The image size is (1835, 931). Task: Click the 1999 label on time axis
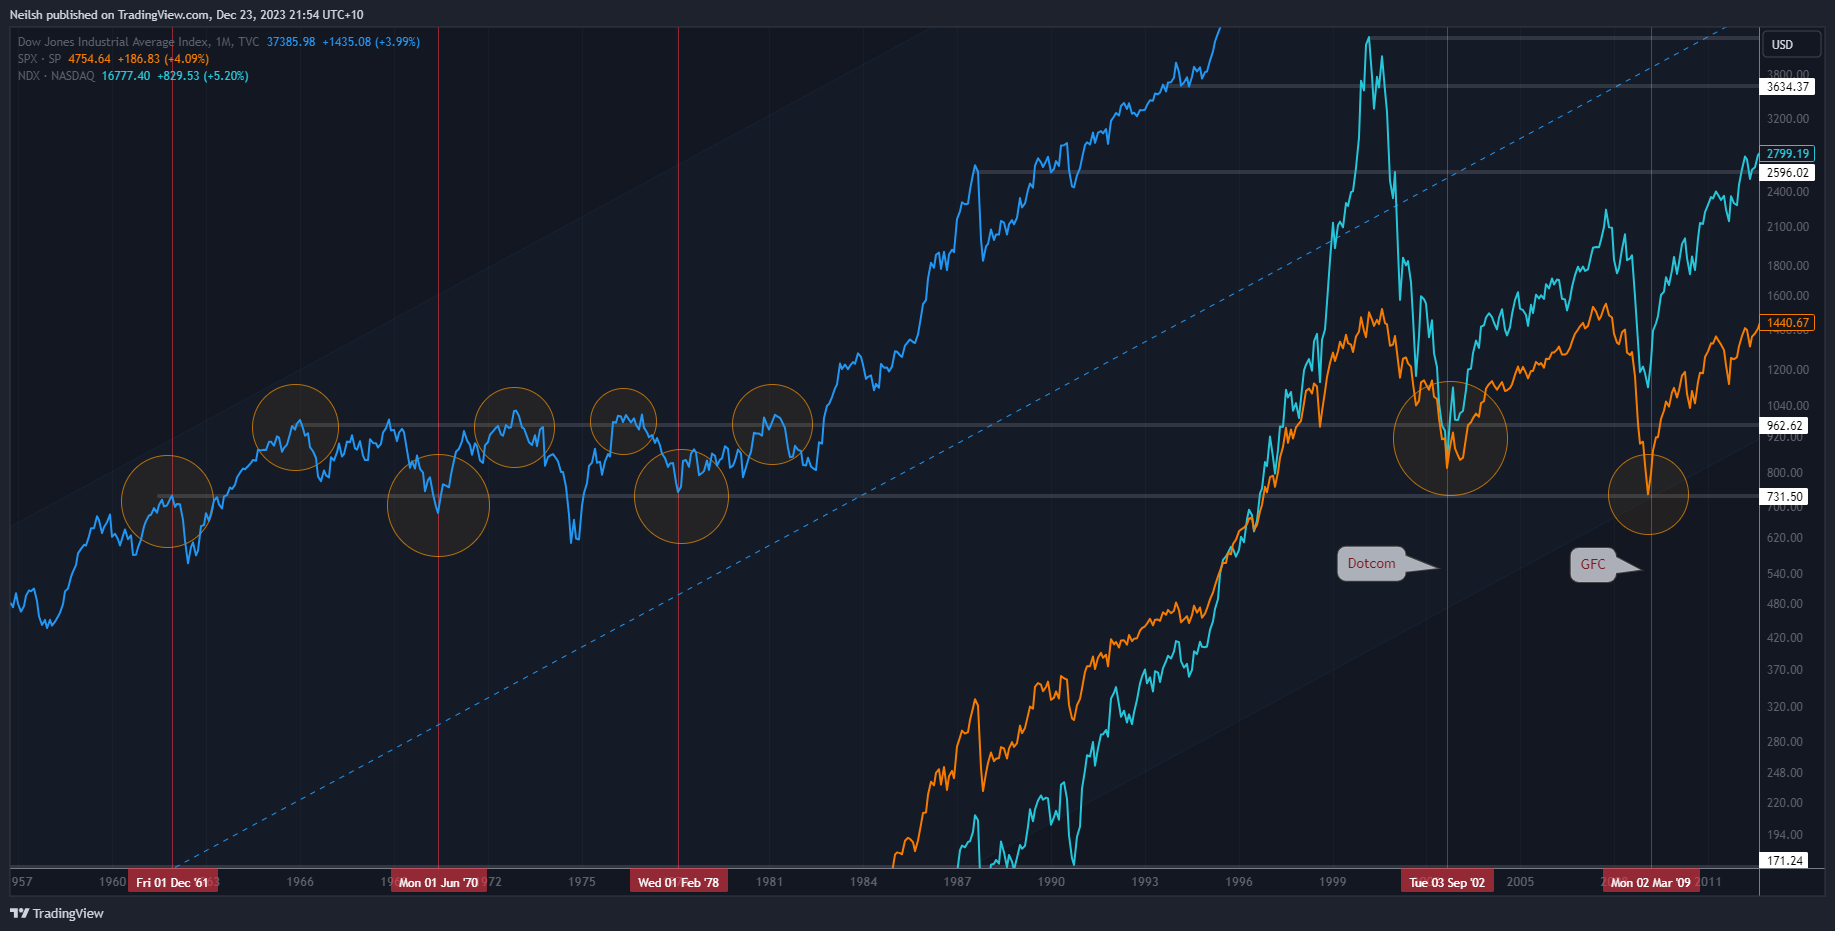(1332, 882)
